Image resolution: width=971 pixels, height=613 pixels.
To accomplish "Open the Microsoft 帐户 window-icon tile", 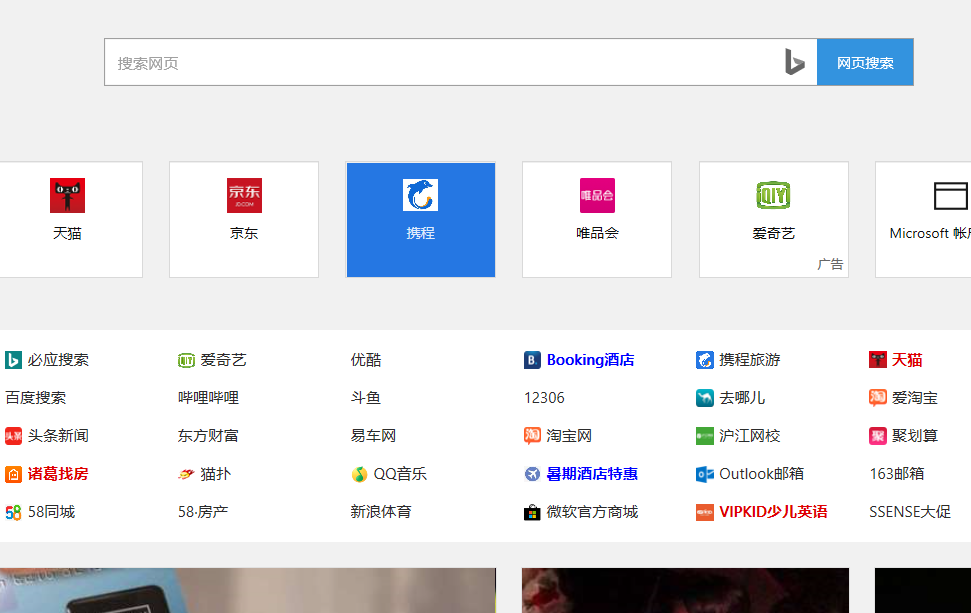I will [x=923, y=220].
